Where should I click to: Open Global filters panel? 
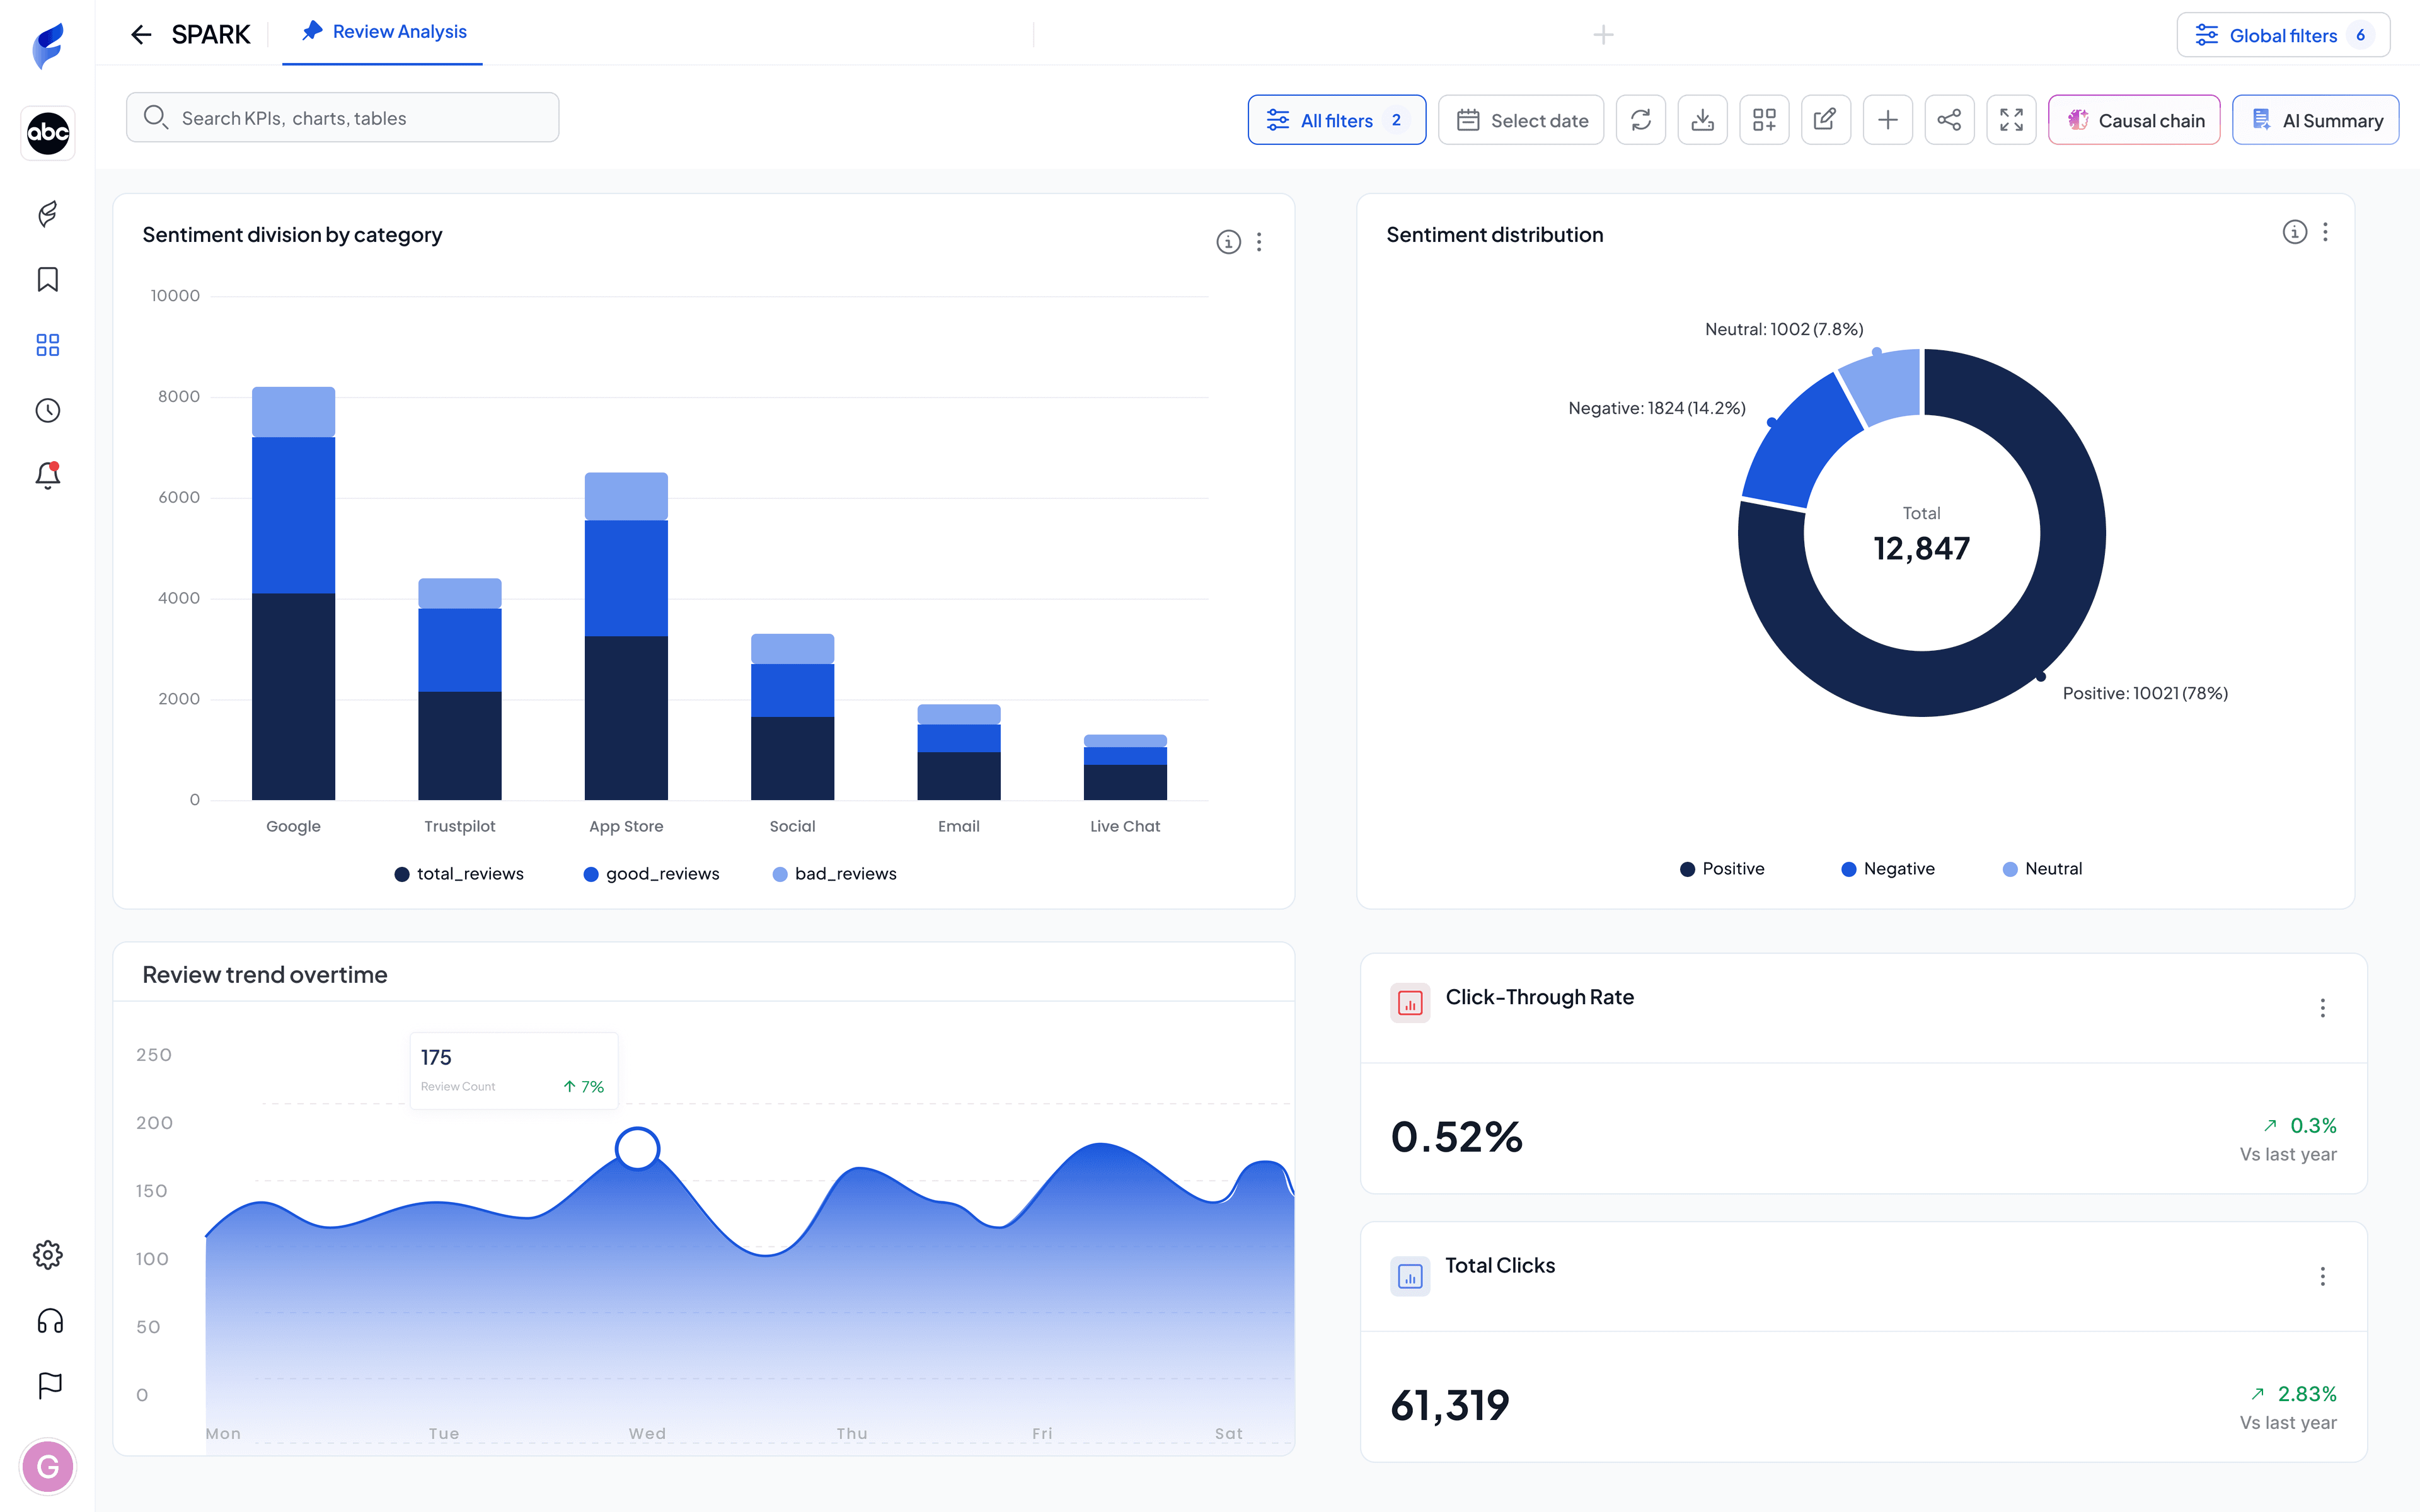coord(2283,35)
